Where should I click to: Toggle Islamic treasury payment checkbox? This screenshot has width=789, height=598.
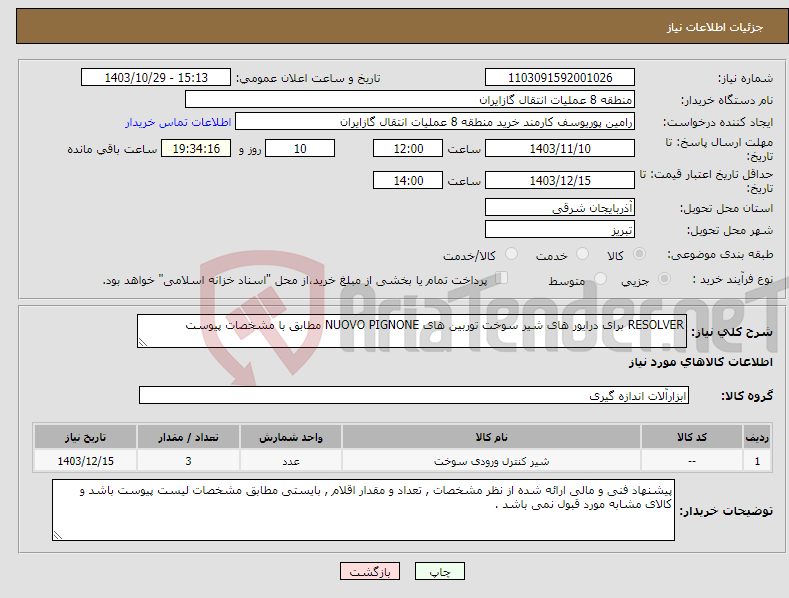(x=502, y=278)
